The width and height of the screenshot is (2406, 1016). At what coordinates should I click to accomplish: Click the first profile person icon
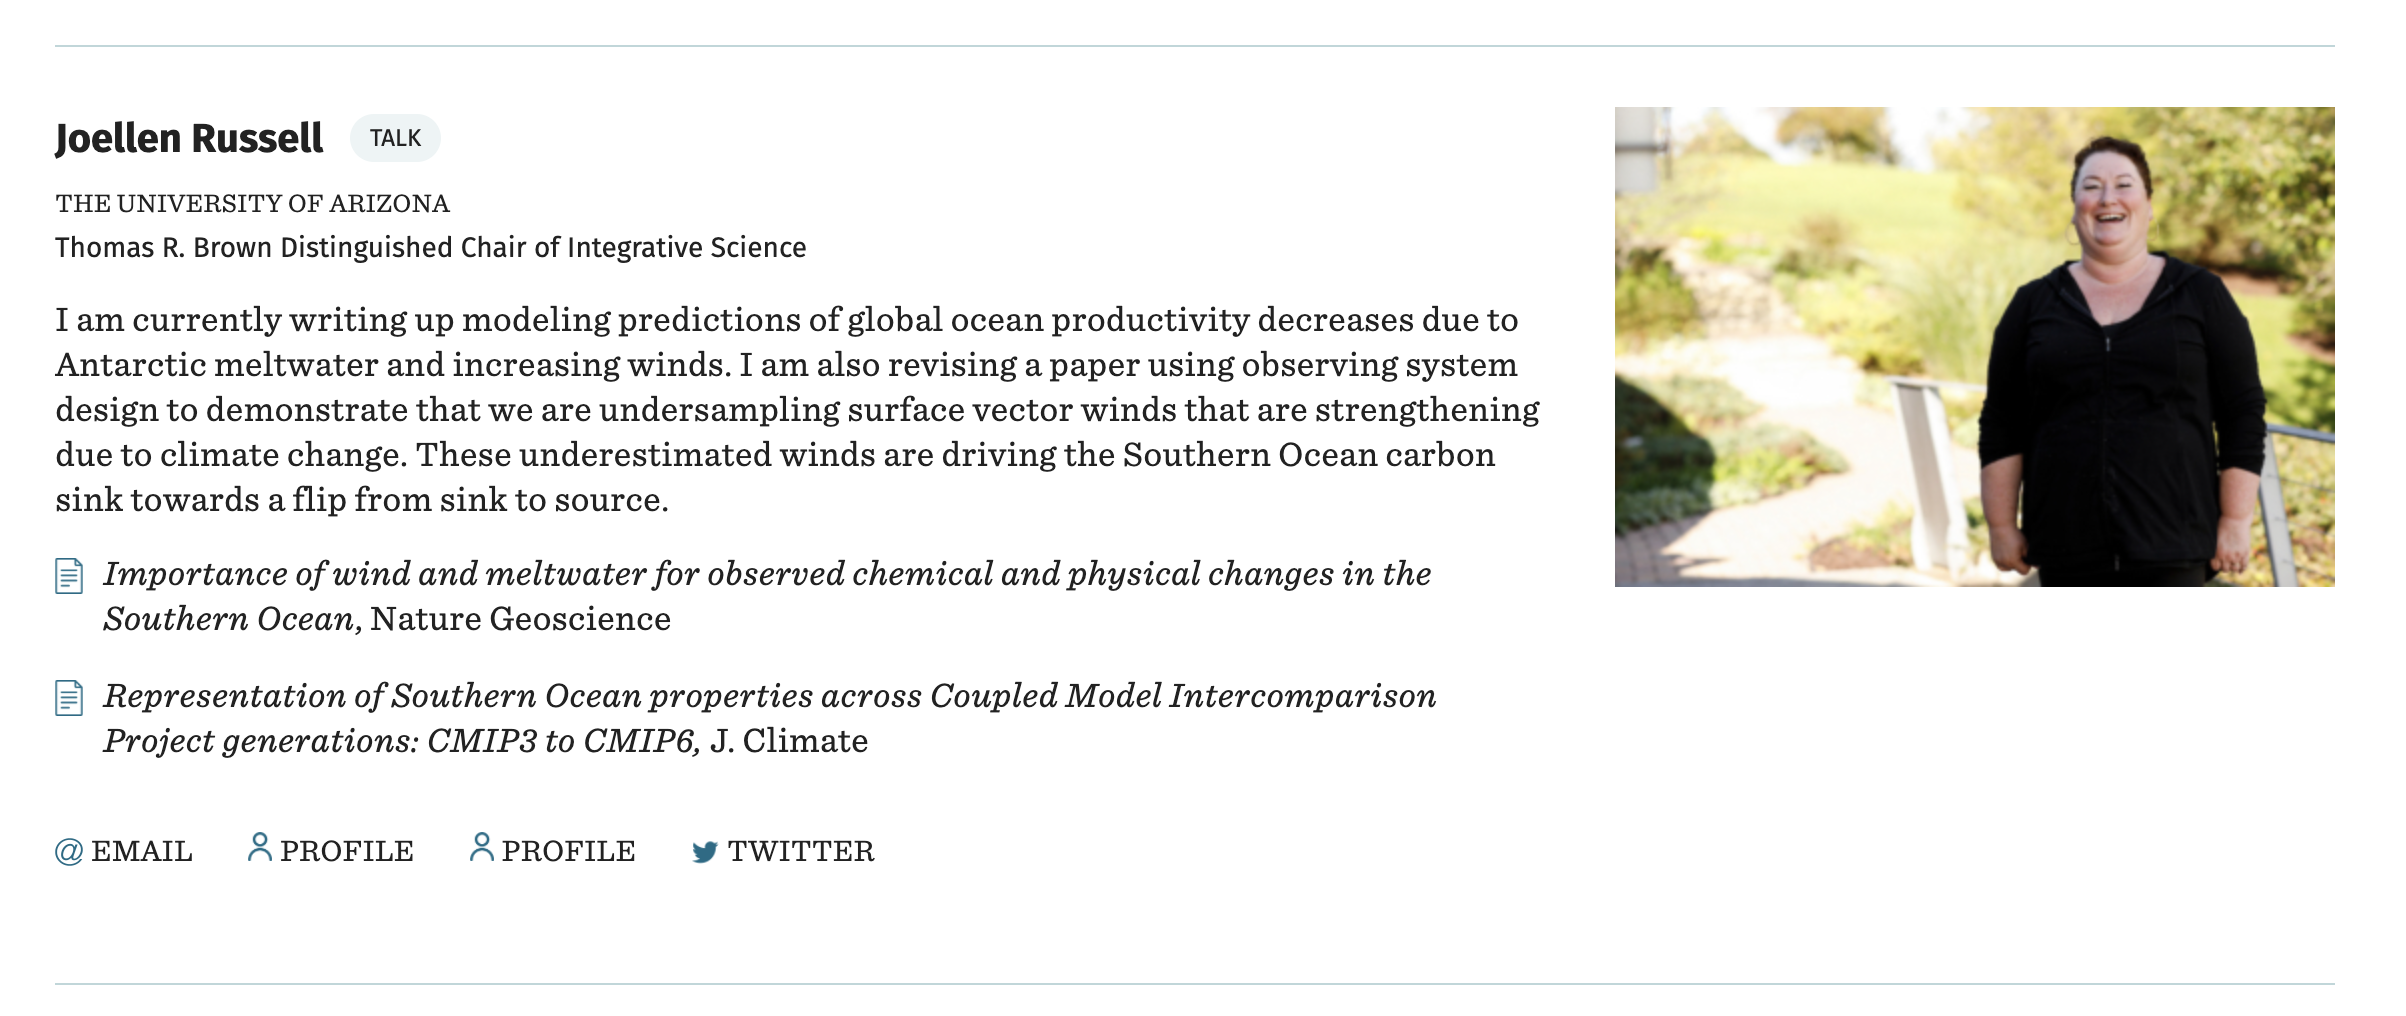click(x=260, y=847)
